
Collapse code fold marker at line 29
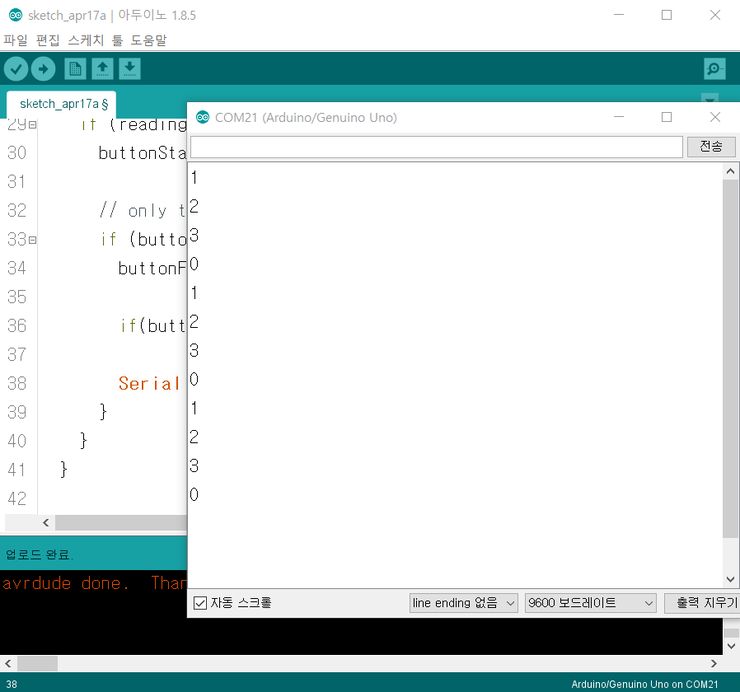click(x=33, y=125)
